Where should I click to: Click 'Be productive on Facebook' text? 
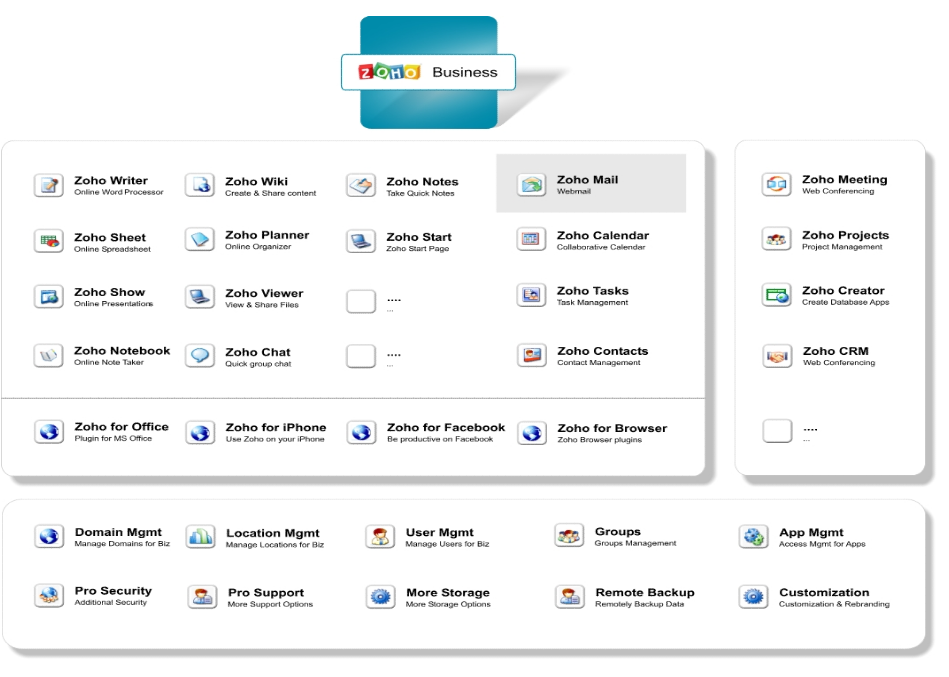440,439
